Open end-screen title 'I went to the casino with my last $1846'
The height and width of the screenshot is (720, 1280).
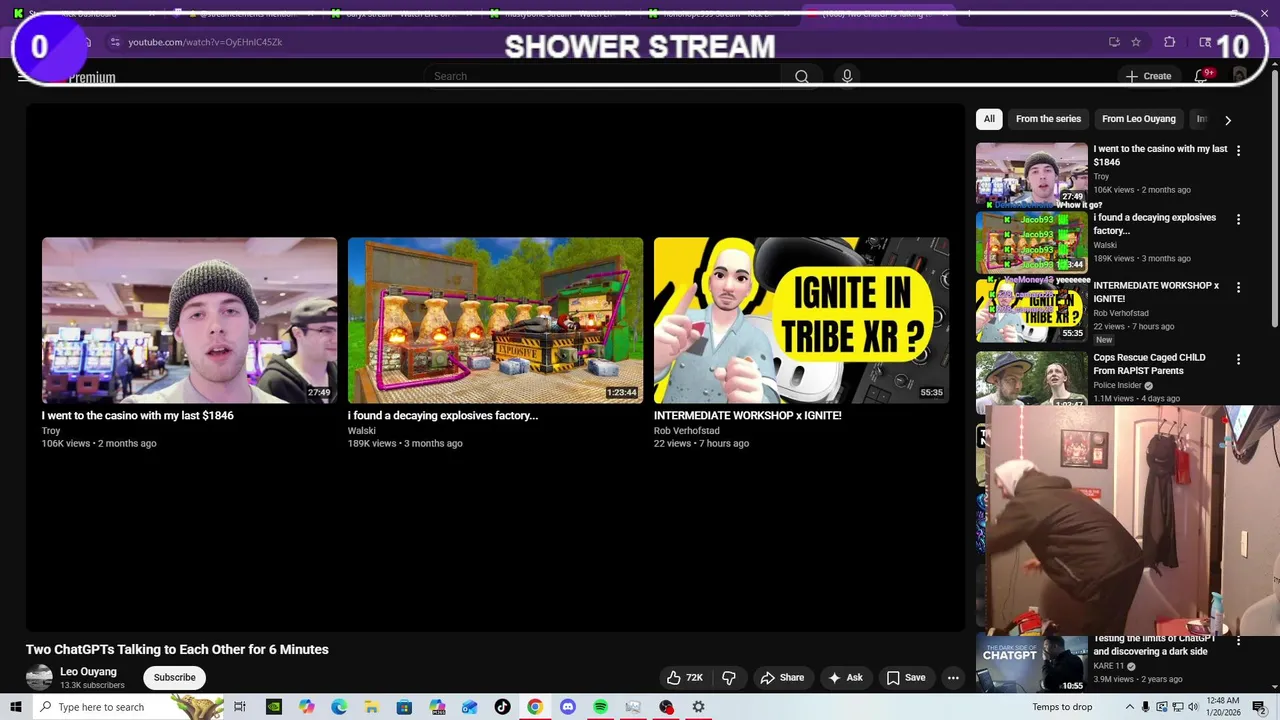138,415
